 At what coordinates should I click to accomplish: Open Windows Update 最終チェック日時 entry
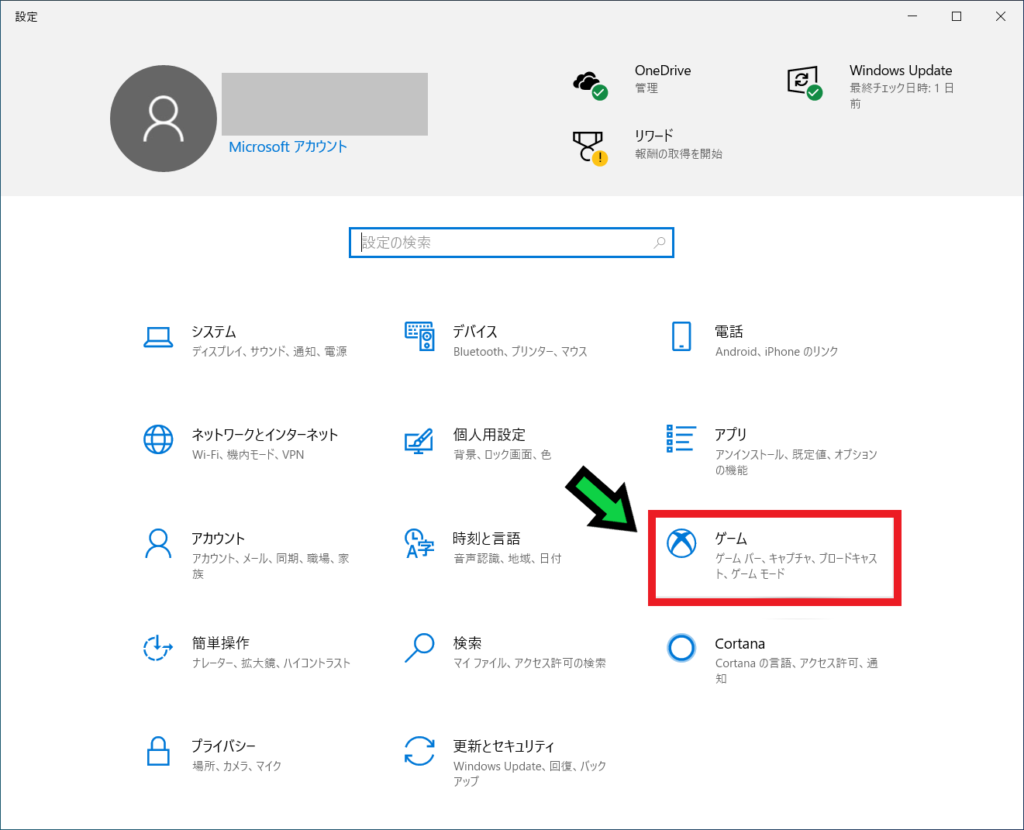pyautogui.click(x=901, y=96)
